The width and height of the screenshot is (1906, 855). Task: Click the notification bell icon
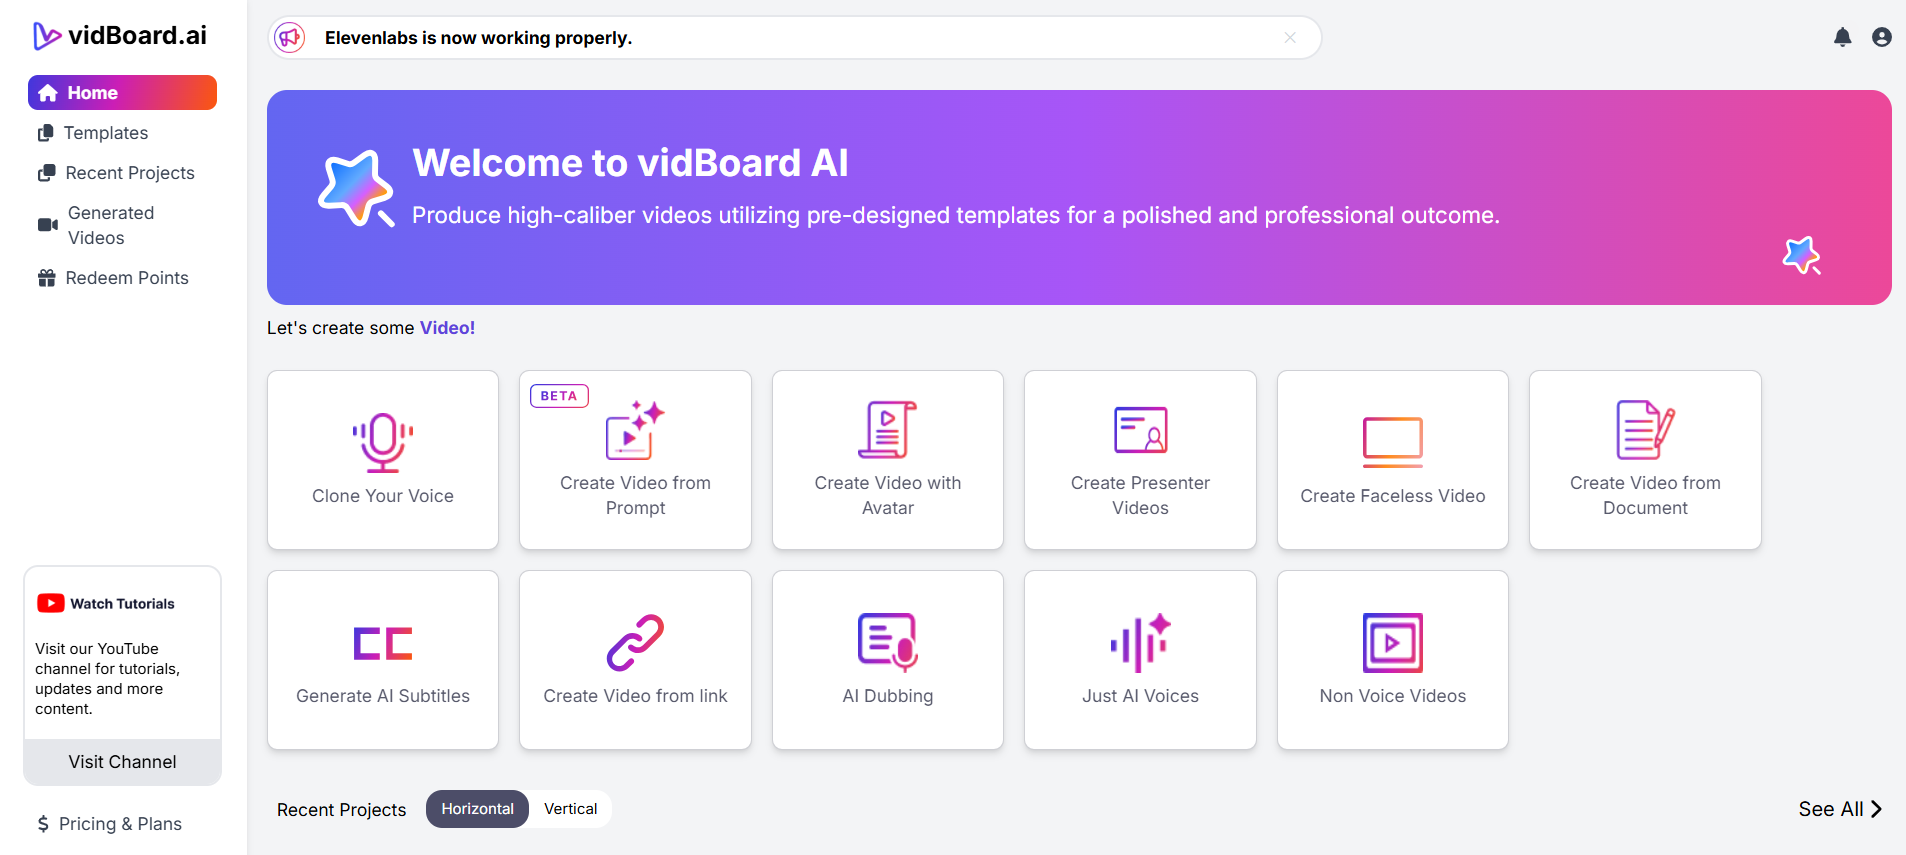[x=1842, y=38]
